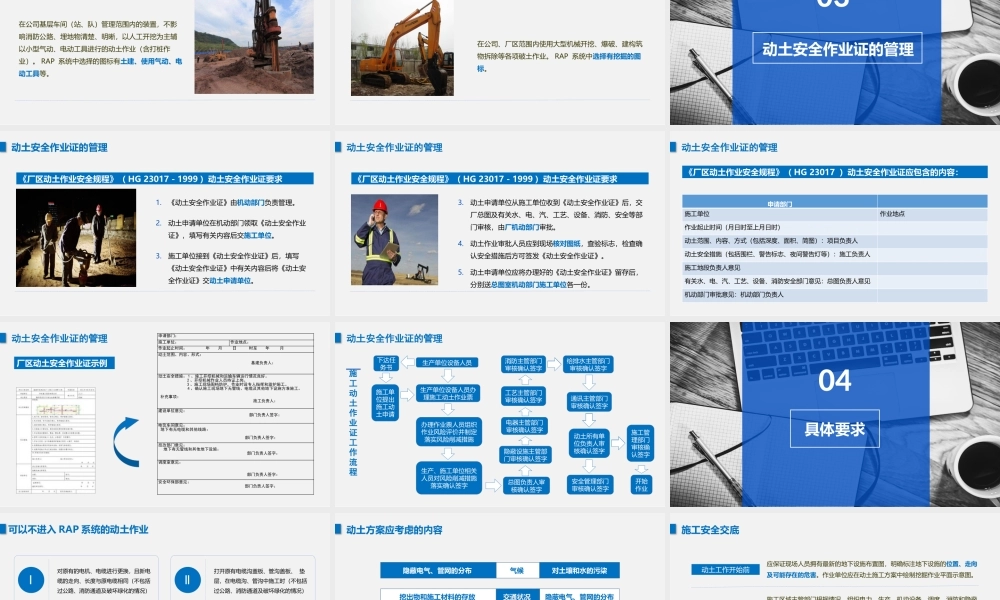This screenshot has width=1000, height=600.
Task: Click the curved blue arrow icon
Action: pyautogui.click(x=126, y=439)
